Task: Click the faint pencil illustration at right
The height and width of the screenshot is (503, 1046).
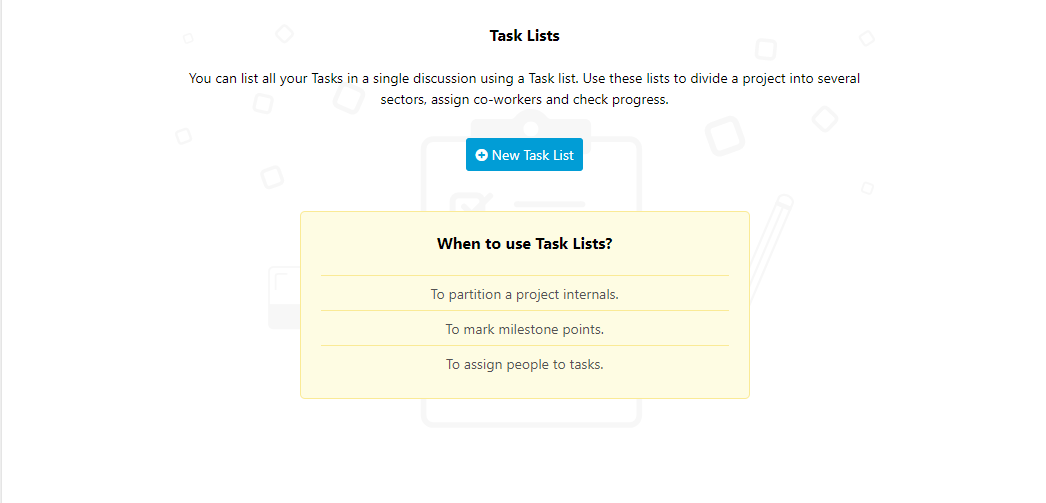Action: (x=772, y=247)
